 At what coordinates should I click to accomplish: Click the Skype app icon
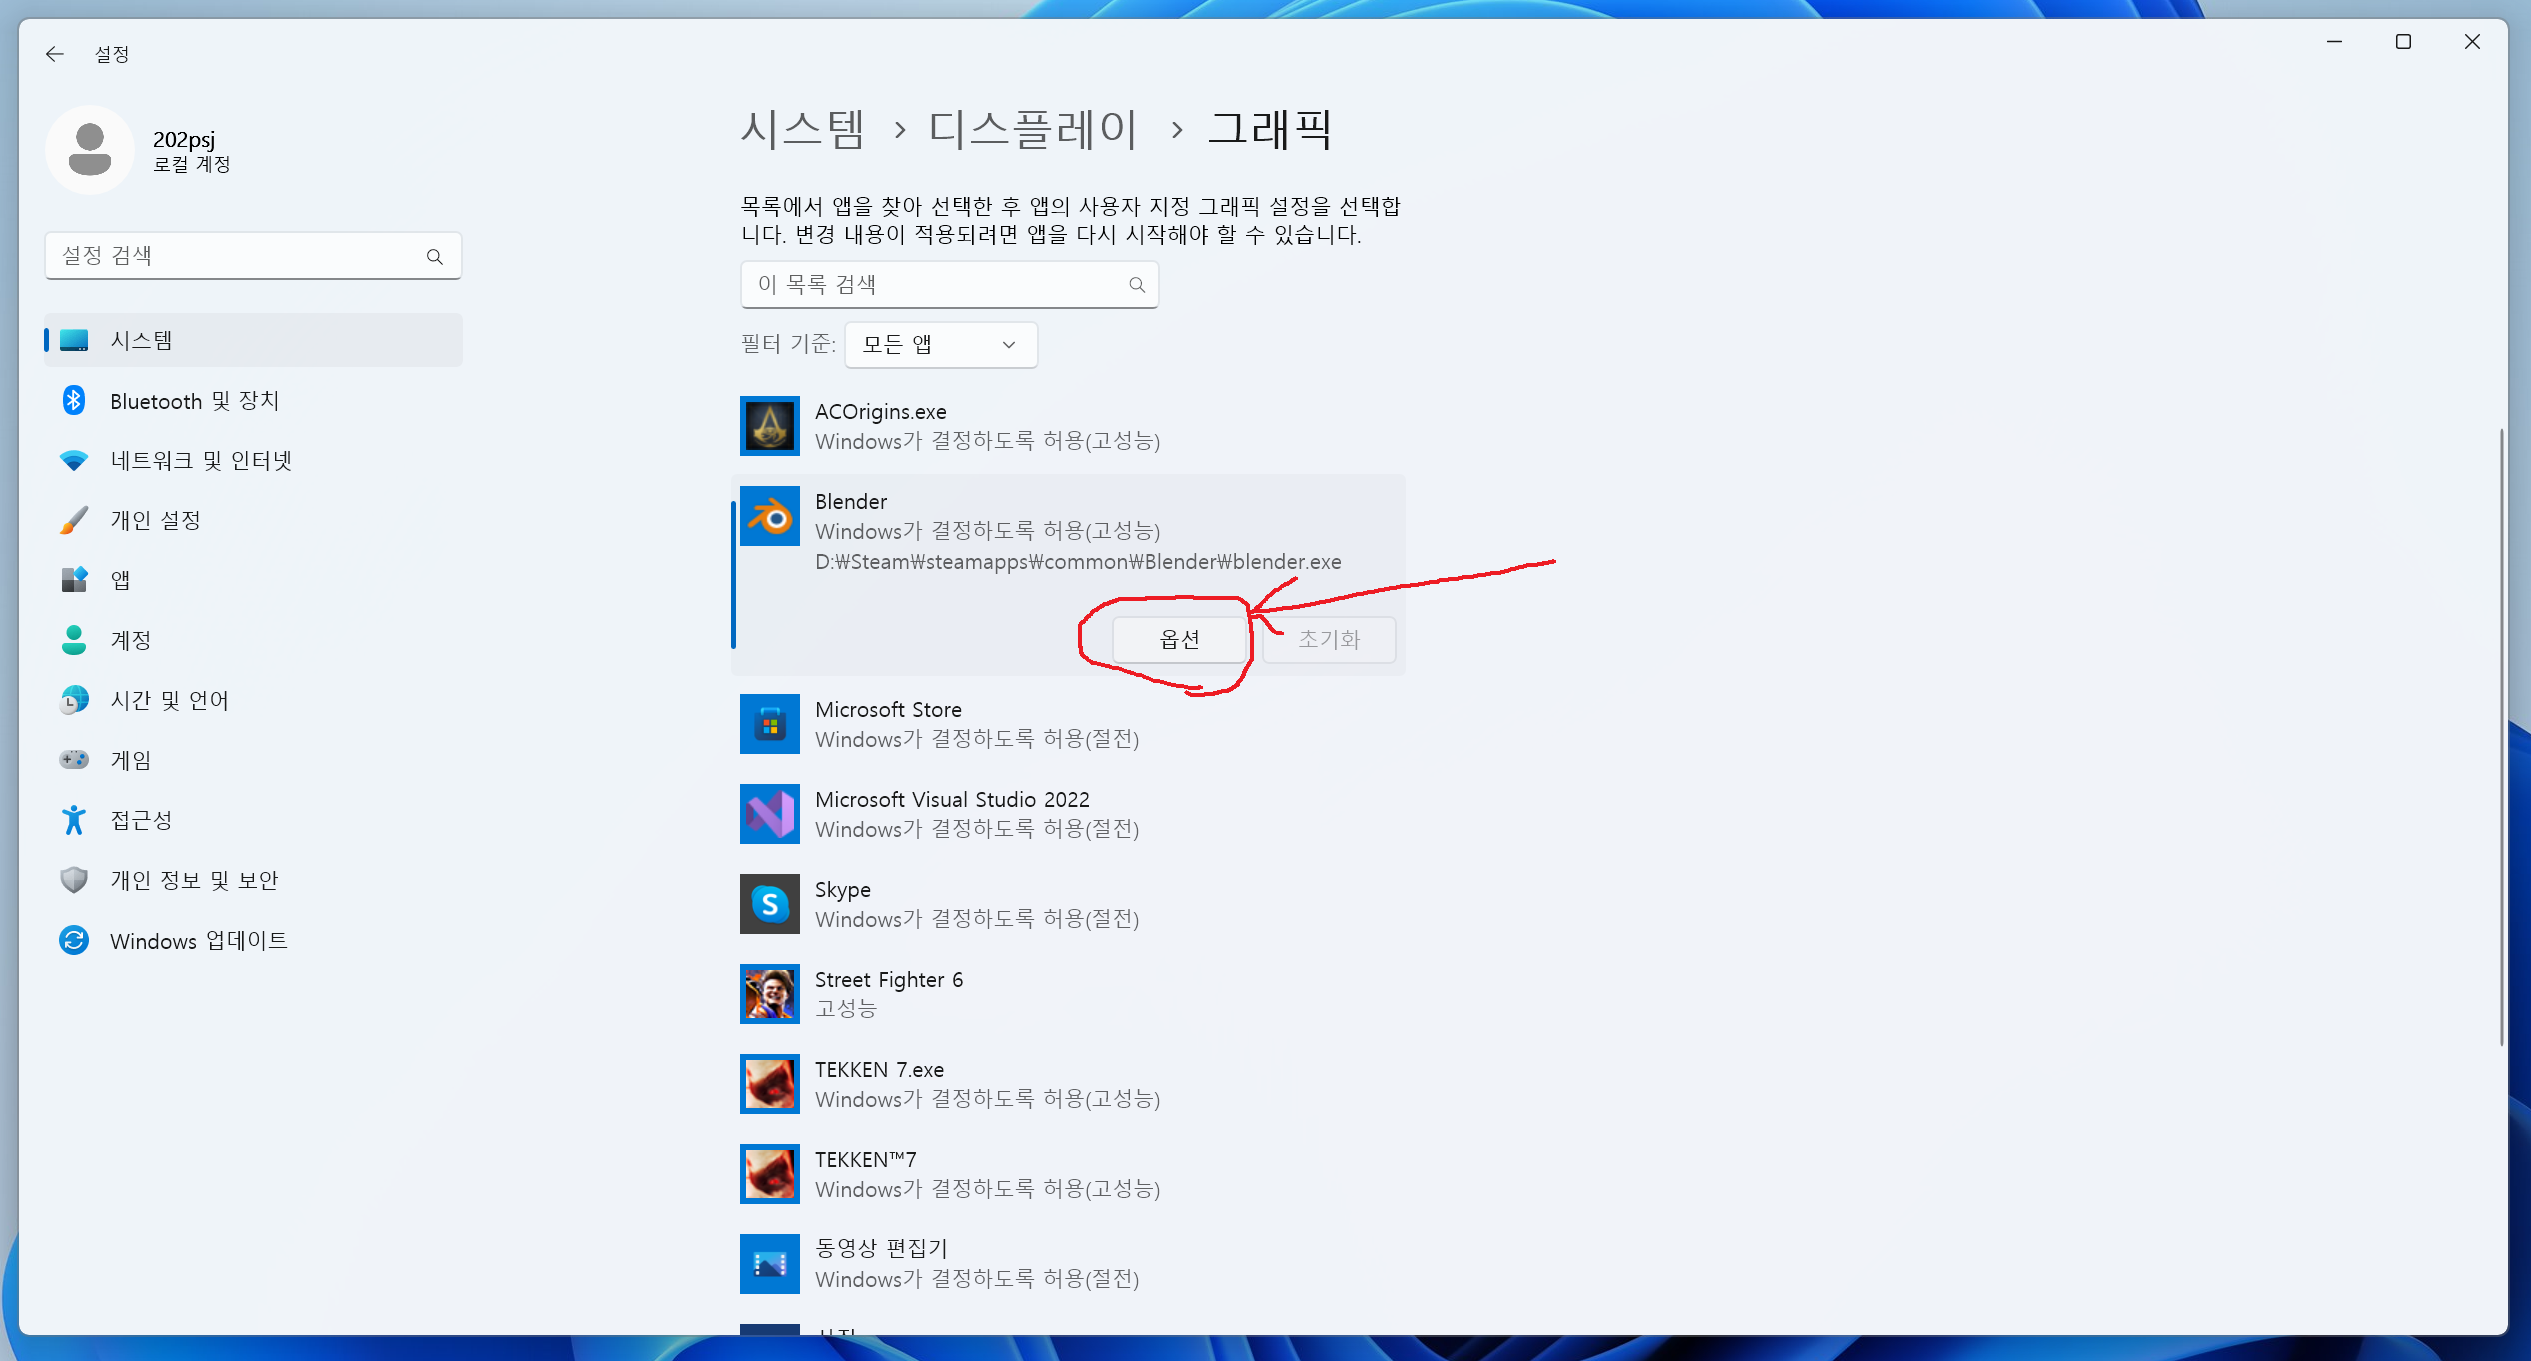pos(769,904)
